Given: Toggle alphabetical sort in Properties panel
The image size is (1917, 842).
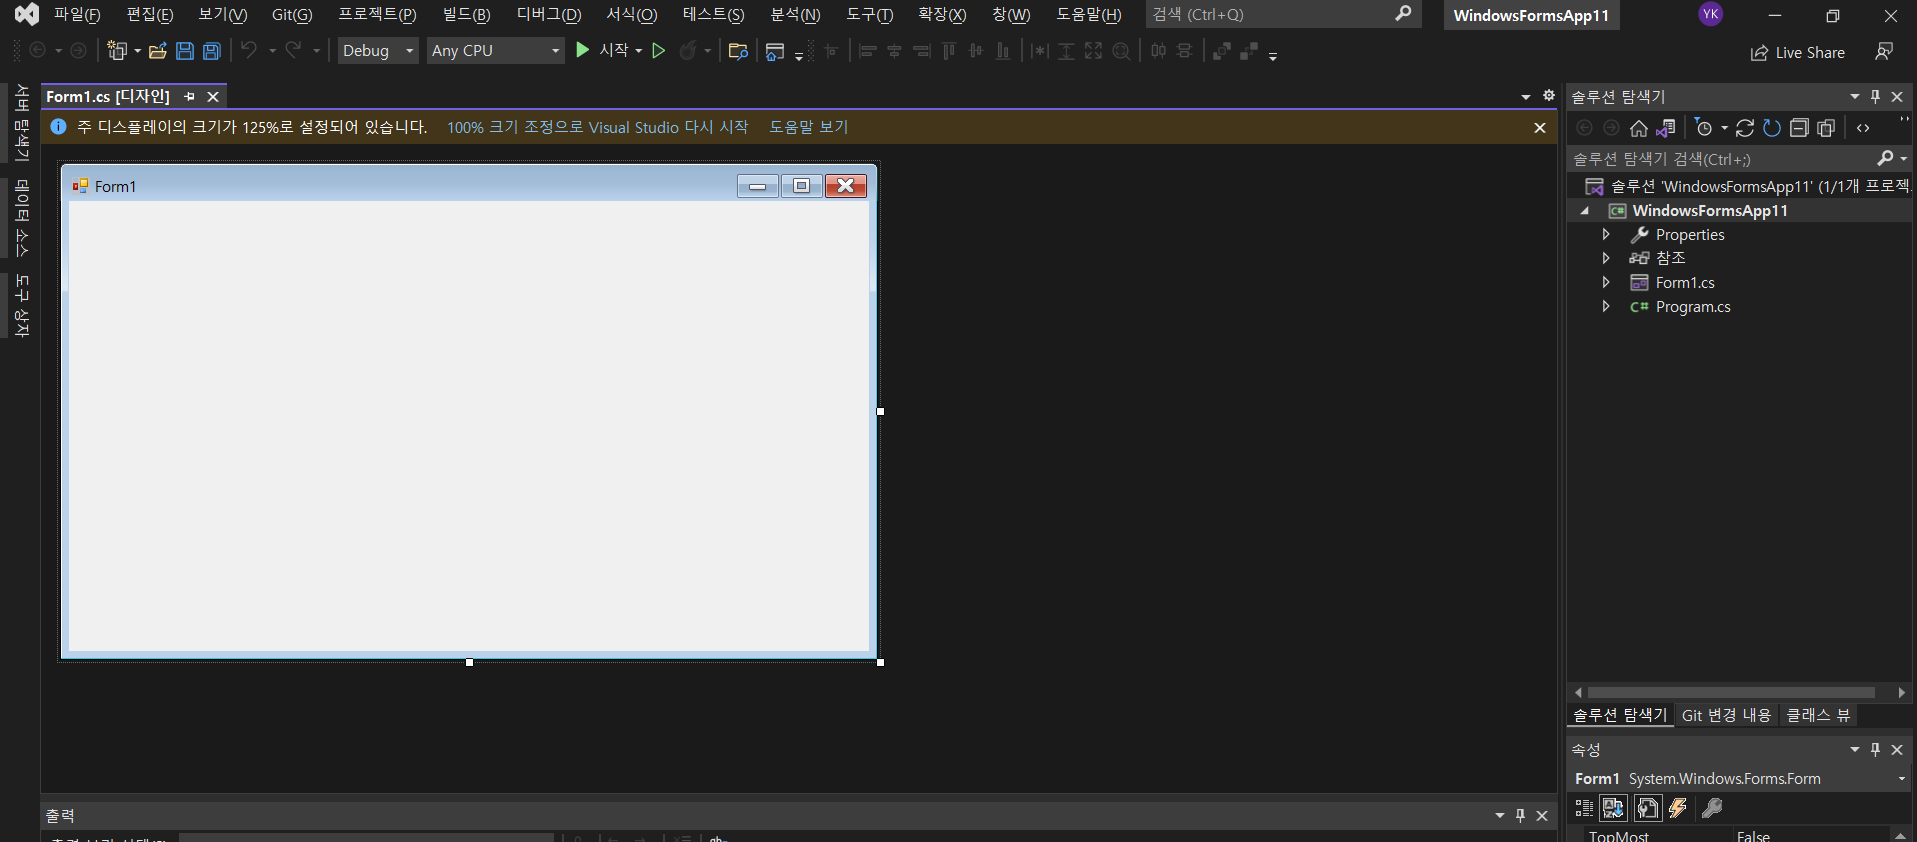Looking at the screenshot, I should click(1613, 808).
